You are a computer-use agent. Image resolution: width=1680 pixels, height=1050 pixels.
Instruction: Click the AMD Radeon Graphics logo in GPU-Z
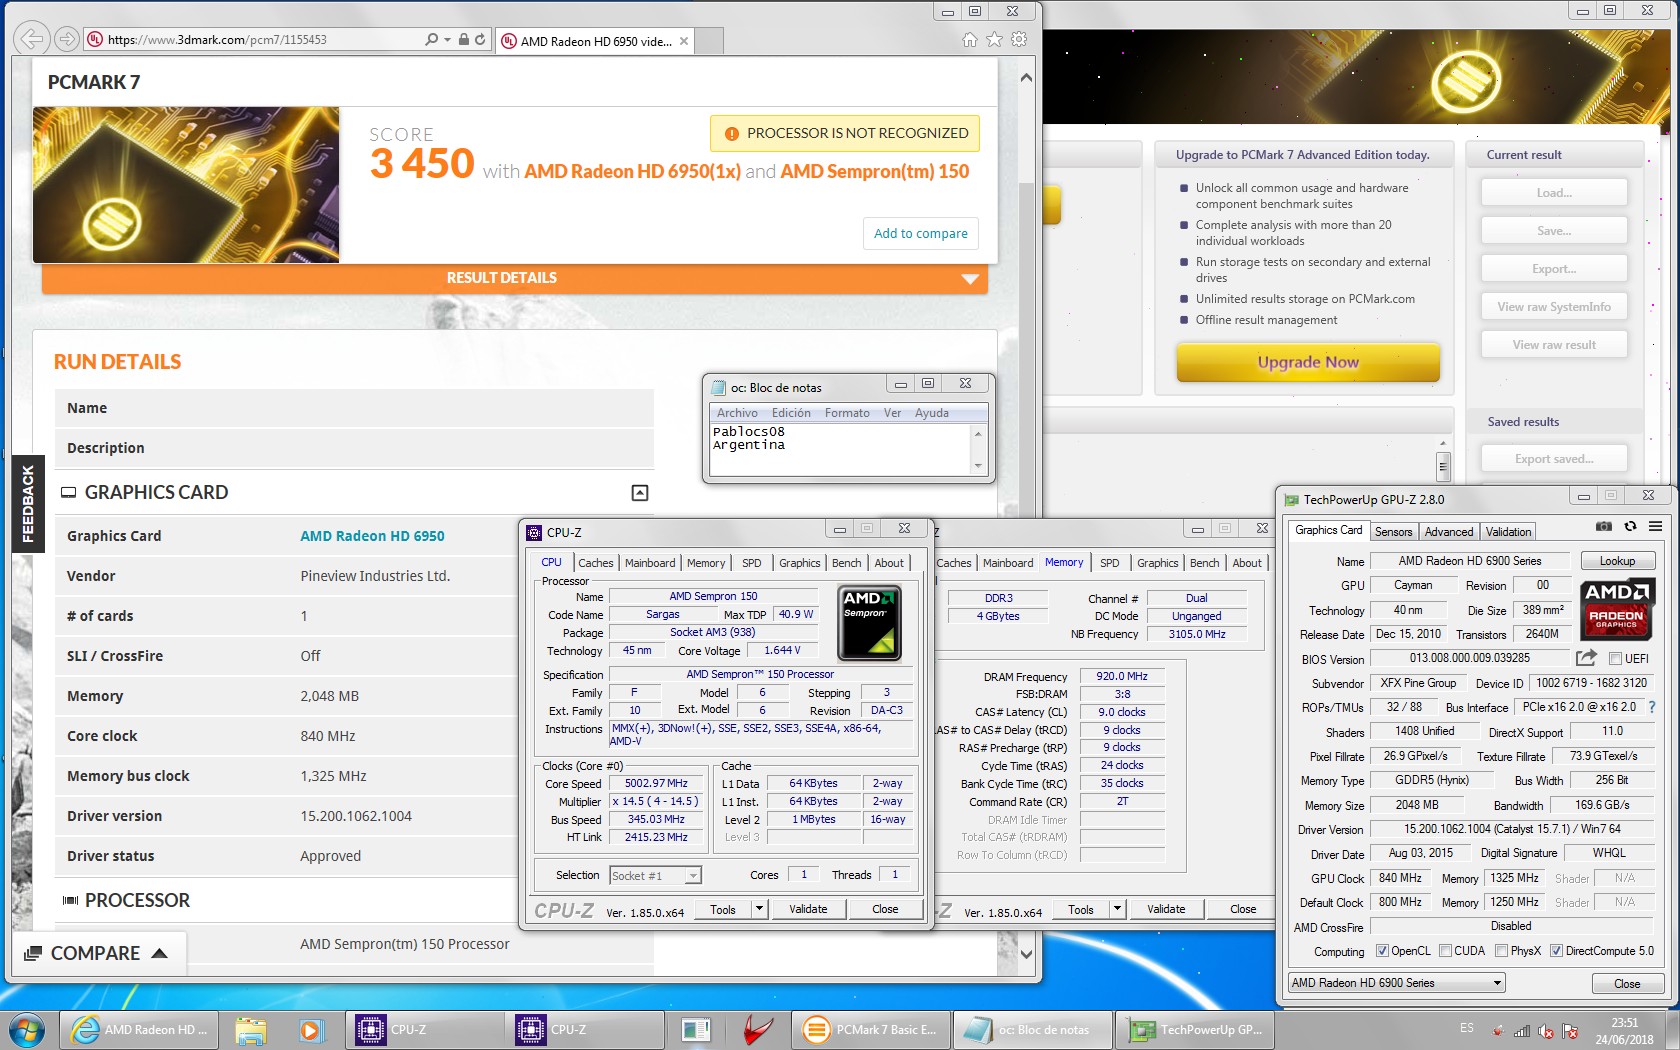click(x=1617, y=609)
